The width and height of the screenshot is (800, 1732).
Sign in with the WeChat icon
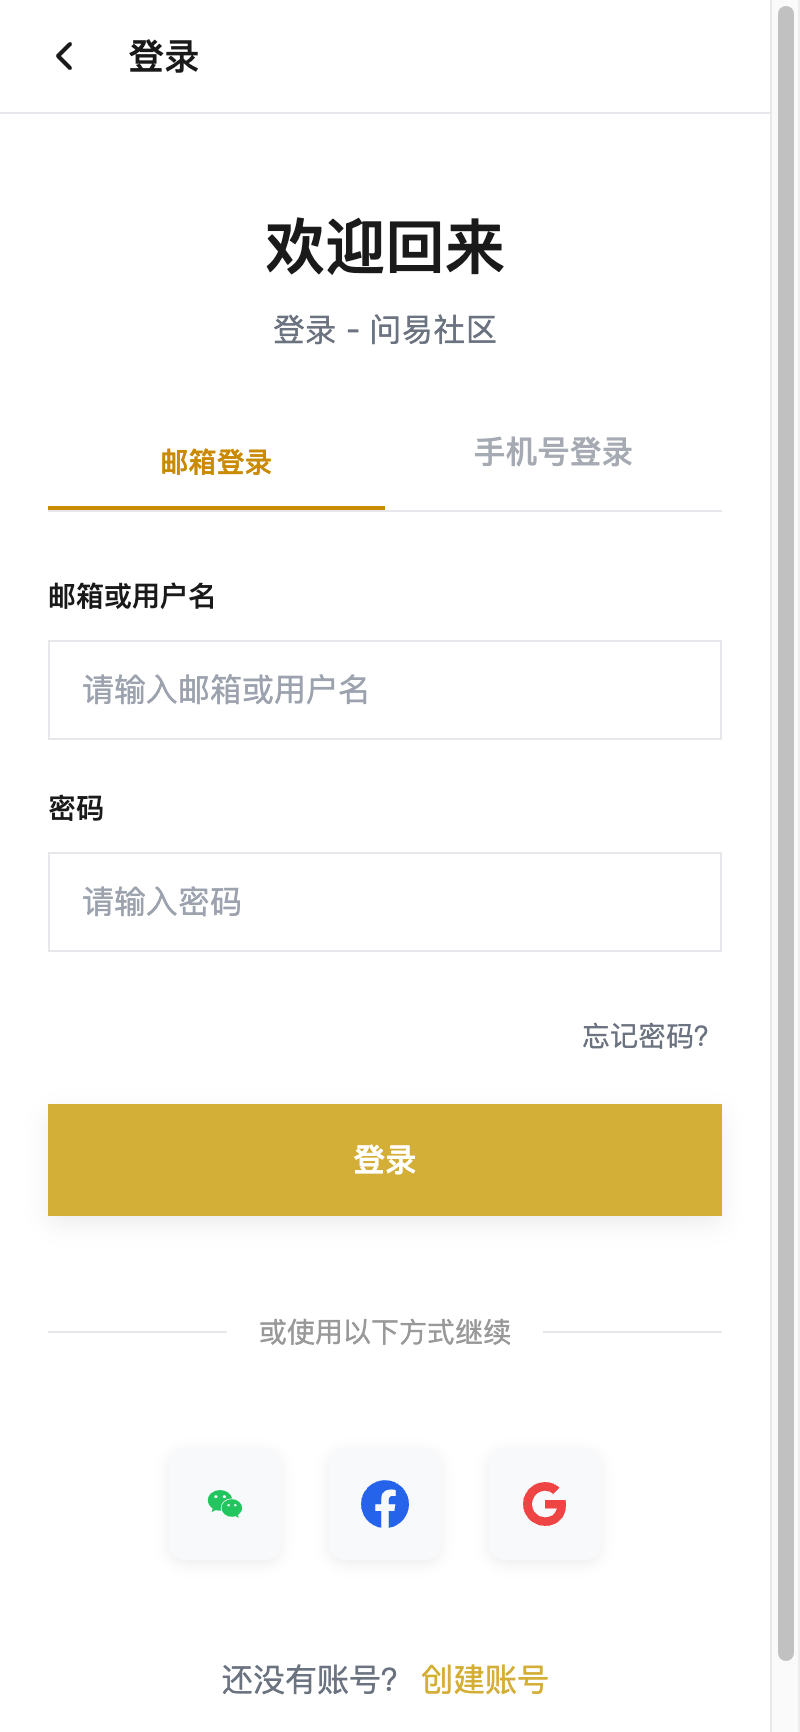click(225, 1504)
